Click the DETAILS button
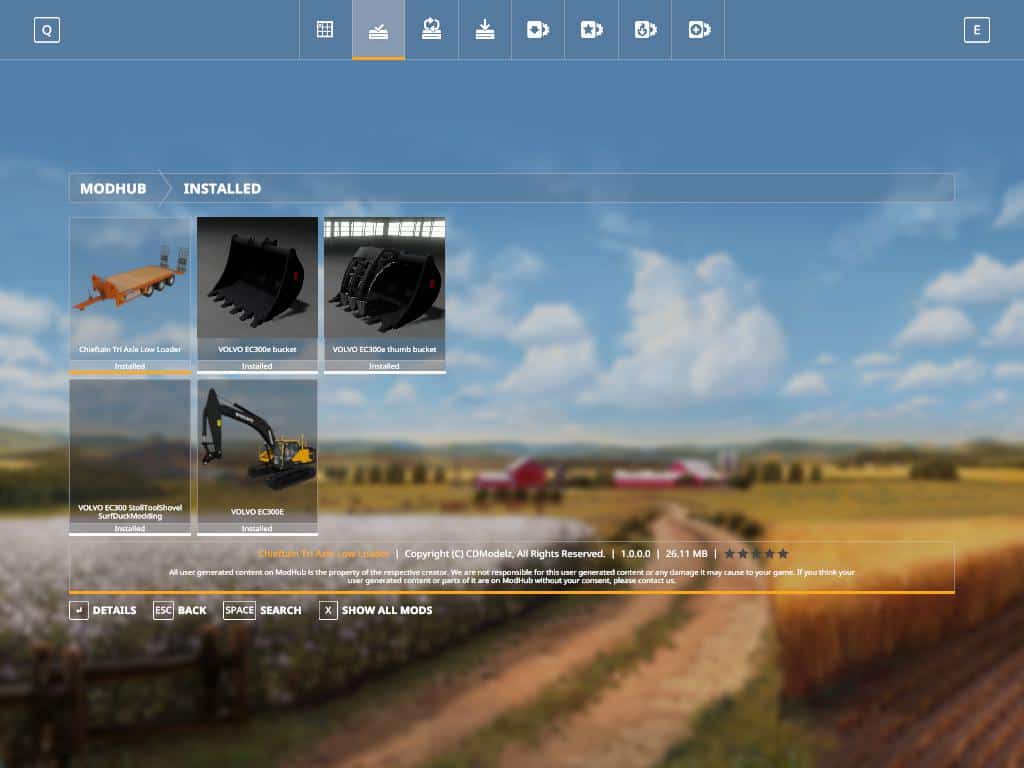 [x=103, y=610]
